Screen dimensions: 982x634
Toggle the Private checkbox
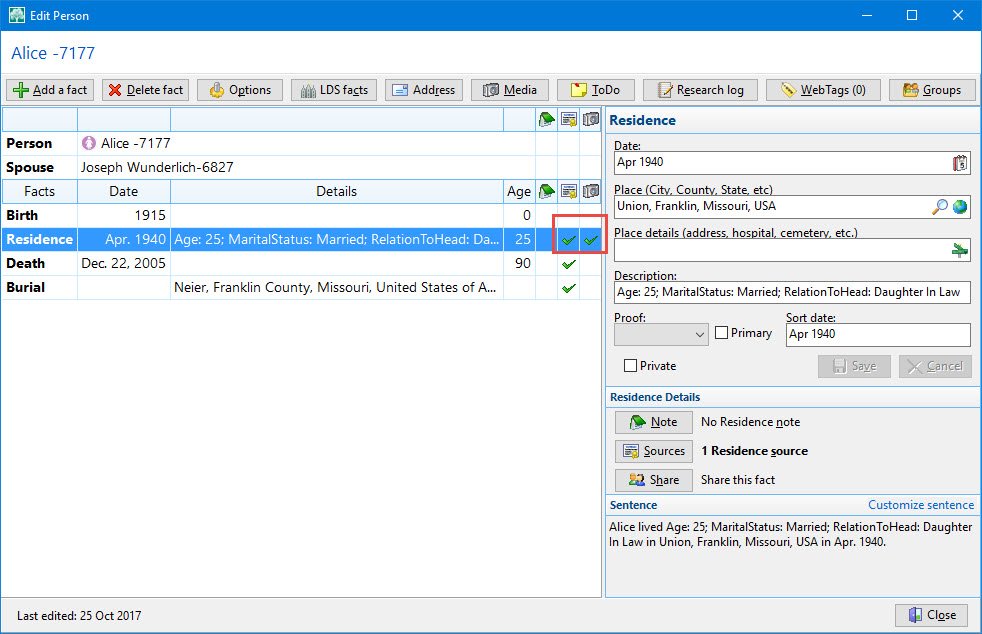[x=631, y=365]
